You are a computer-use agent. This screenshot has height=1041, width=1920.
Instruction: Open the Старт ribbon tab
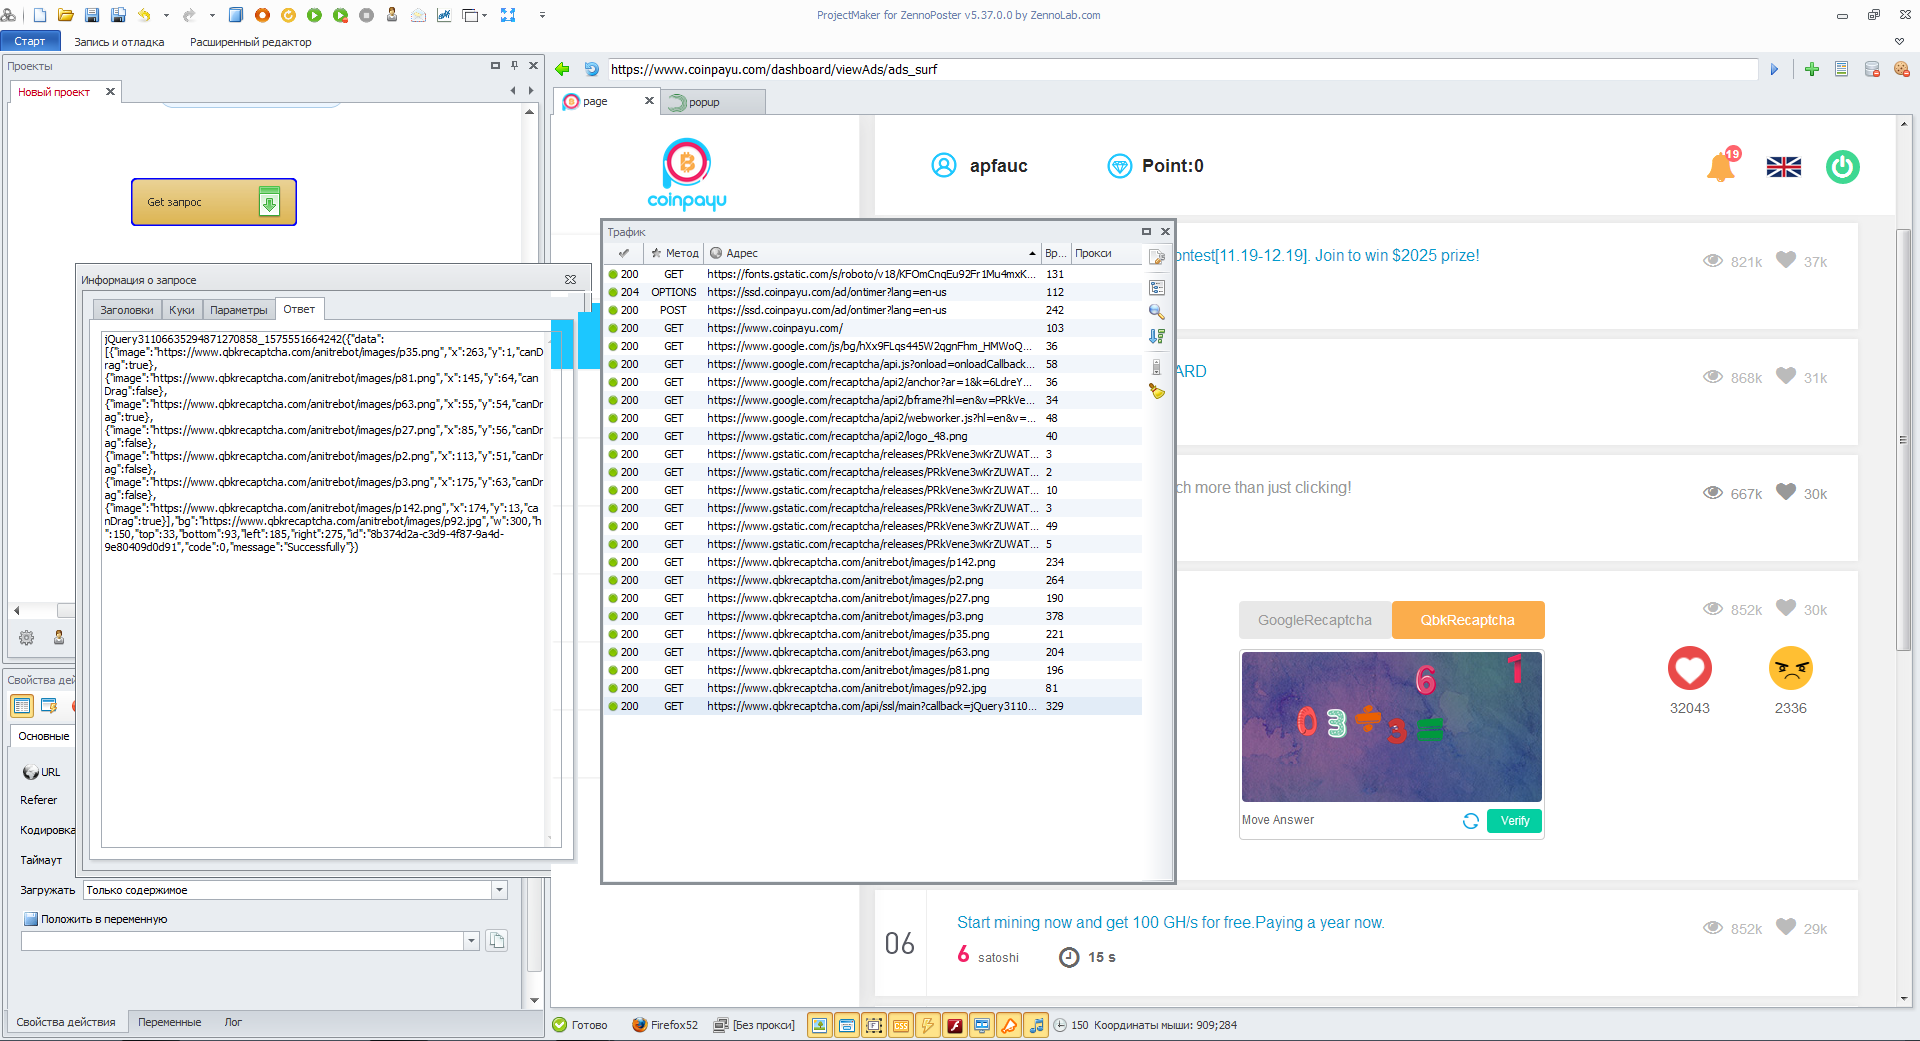coord(30,41)
